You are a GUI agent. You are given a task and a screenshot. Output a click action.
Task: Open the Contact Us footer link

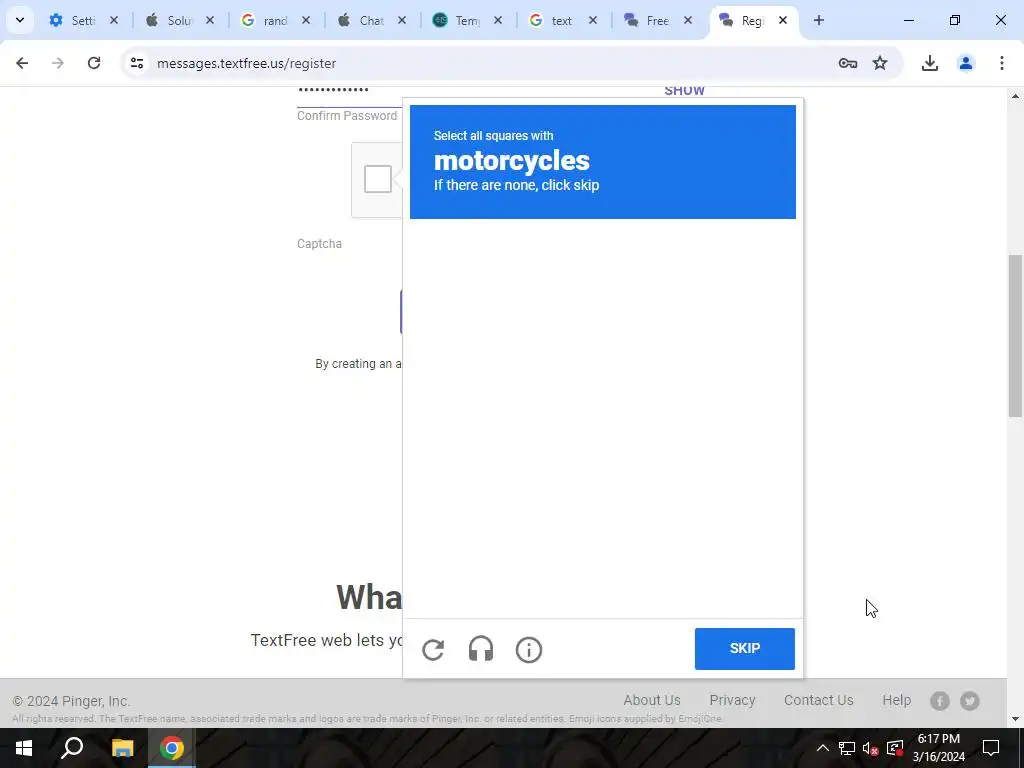(818, 700)
